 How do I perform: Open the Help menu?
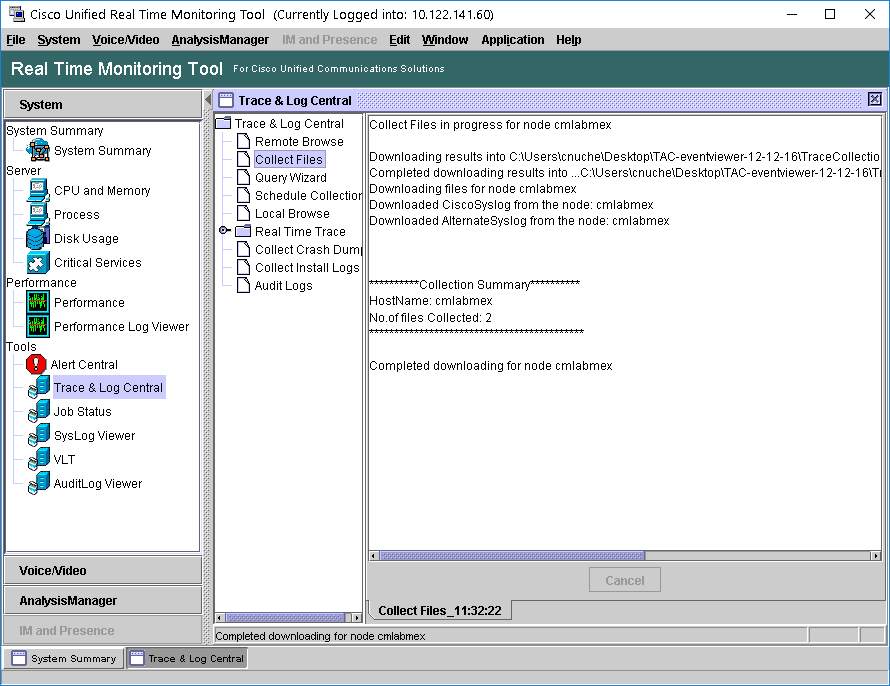click(569, 40)
